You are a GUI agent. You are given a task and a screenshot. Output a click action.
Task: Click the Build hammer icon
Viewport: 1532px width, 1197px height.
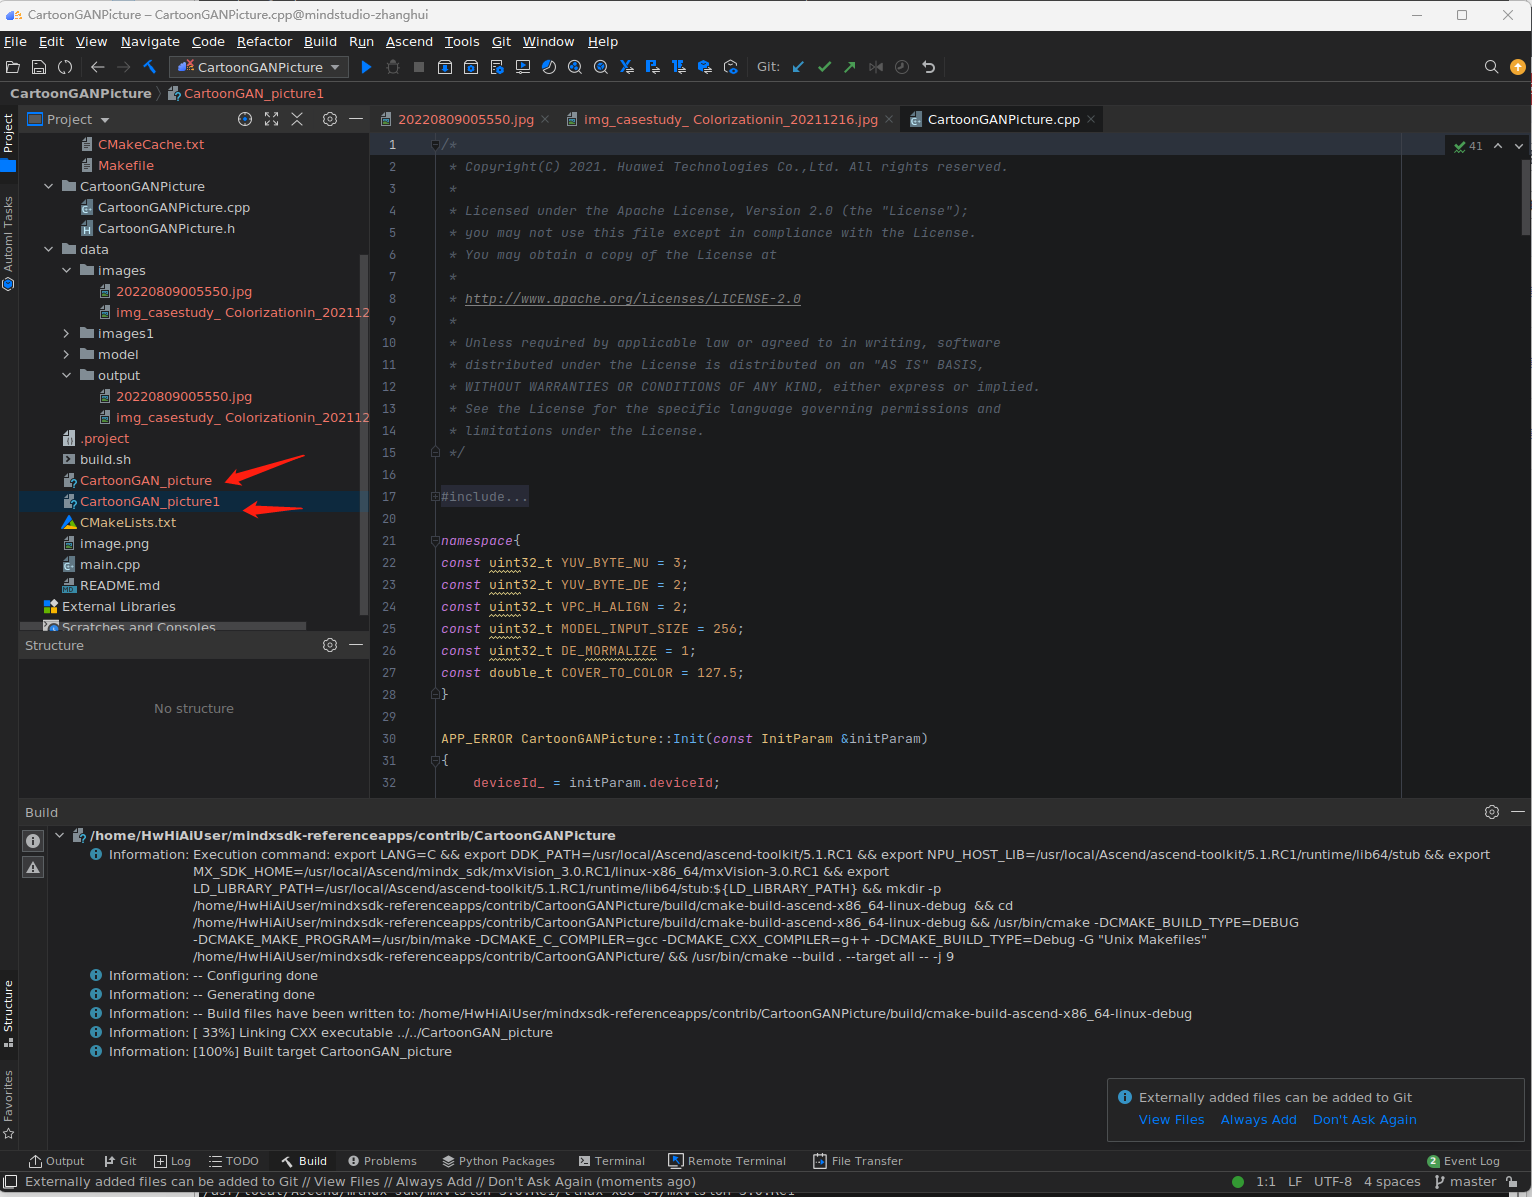[150, 67]
